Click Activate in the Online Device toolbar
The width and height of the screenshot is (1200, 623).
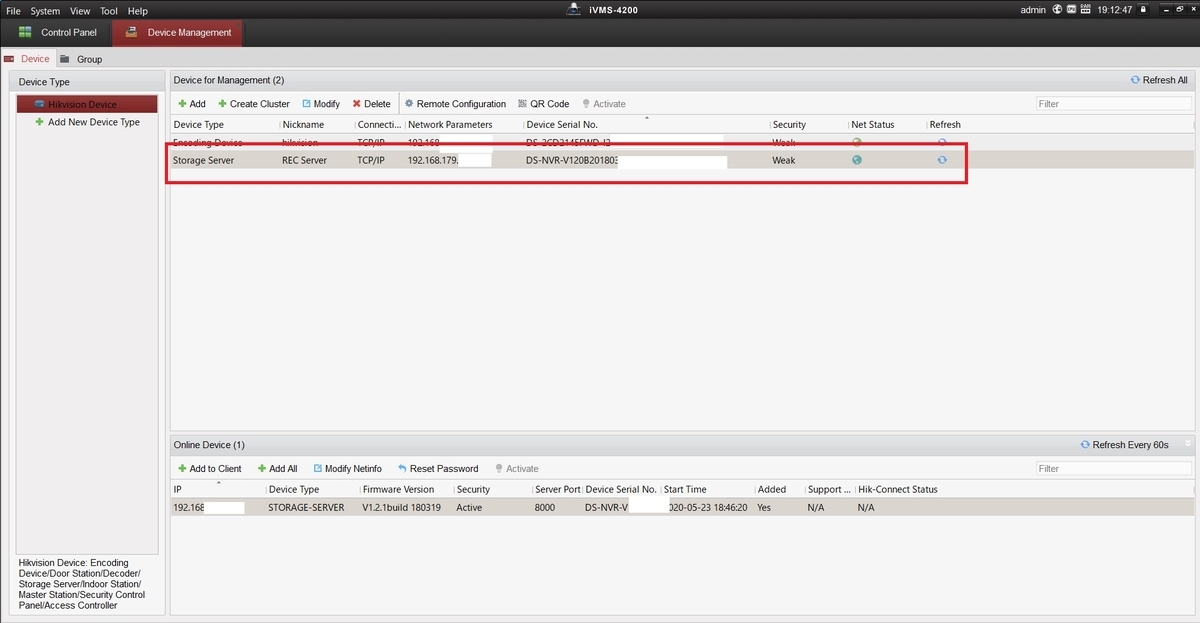click(x=516, y=469)
